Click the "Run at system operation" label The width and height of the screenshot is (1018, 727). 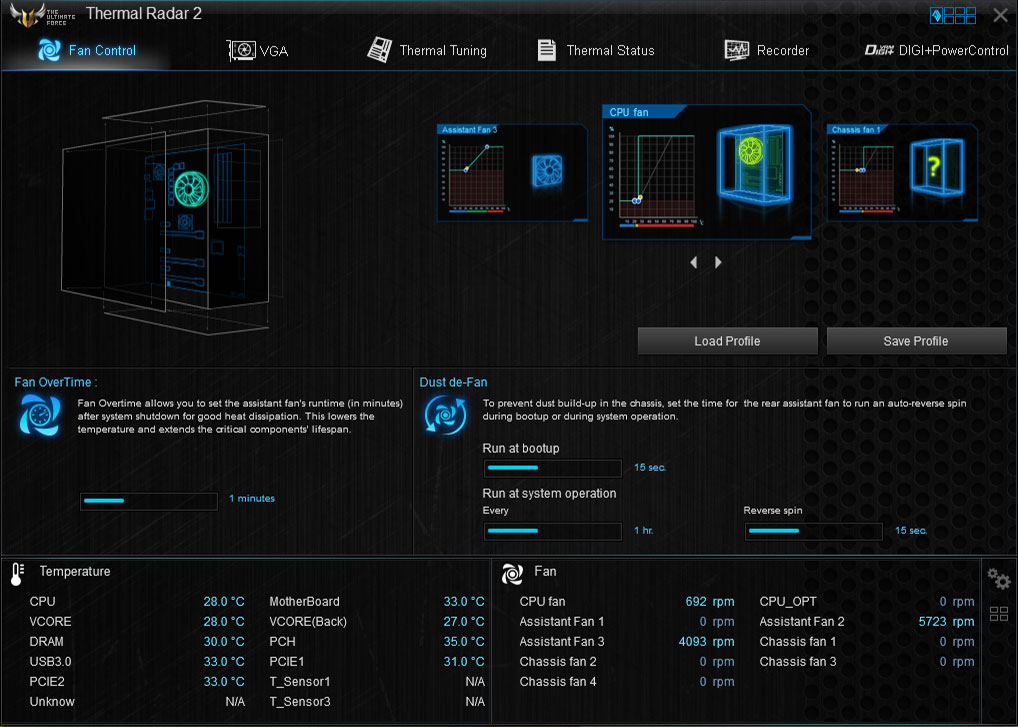[x=549, y=493]
